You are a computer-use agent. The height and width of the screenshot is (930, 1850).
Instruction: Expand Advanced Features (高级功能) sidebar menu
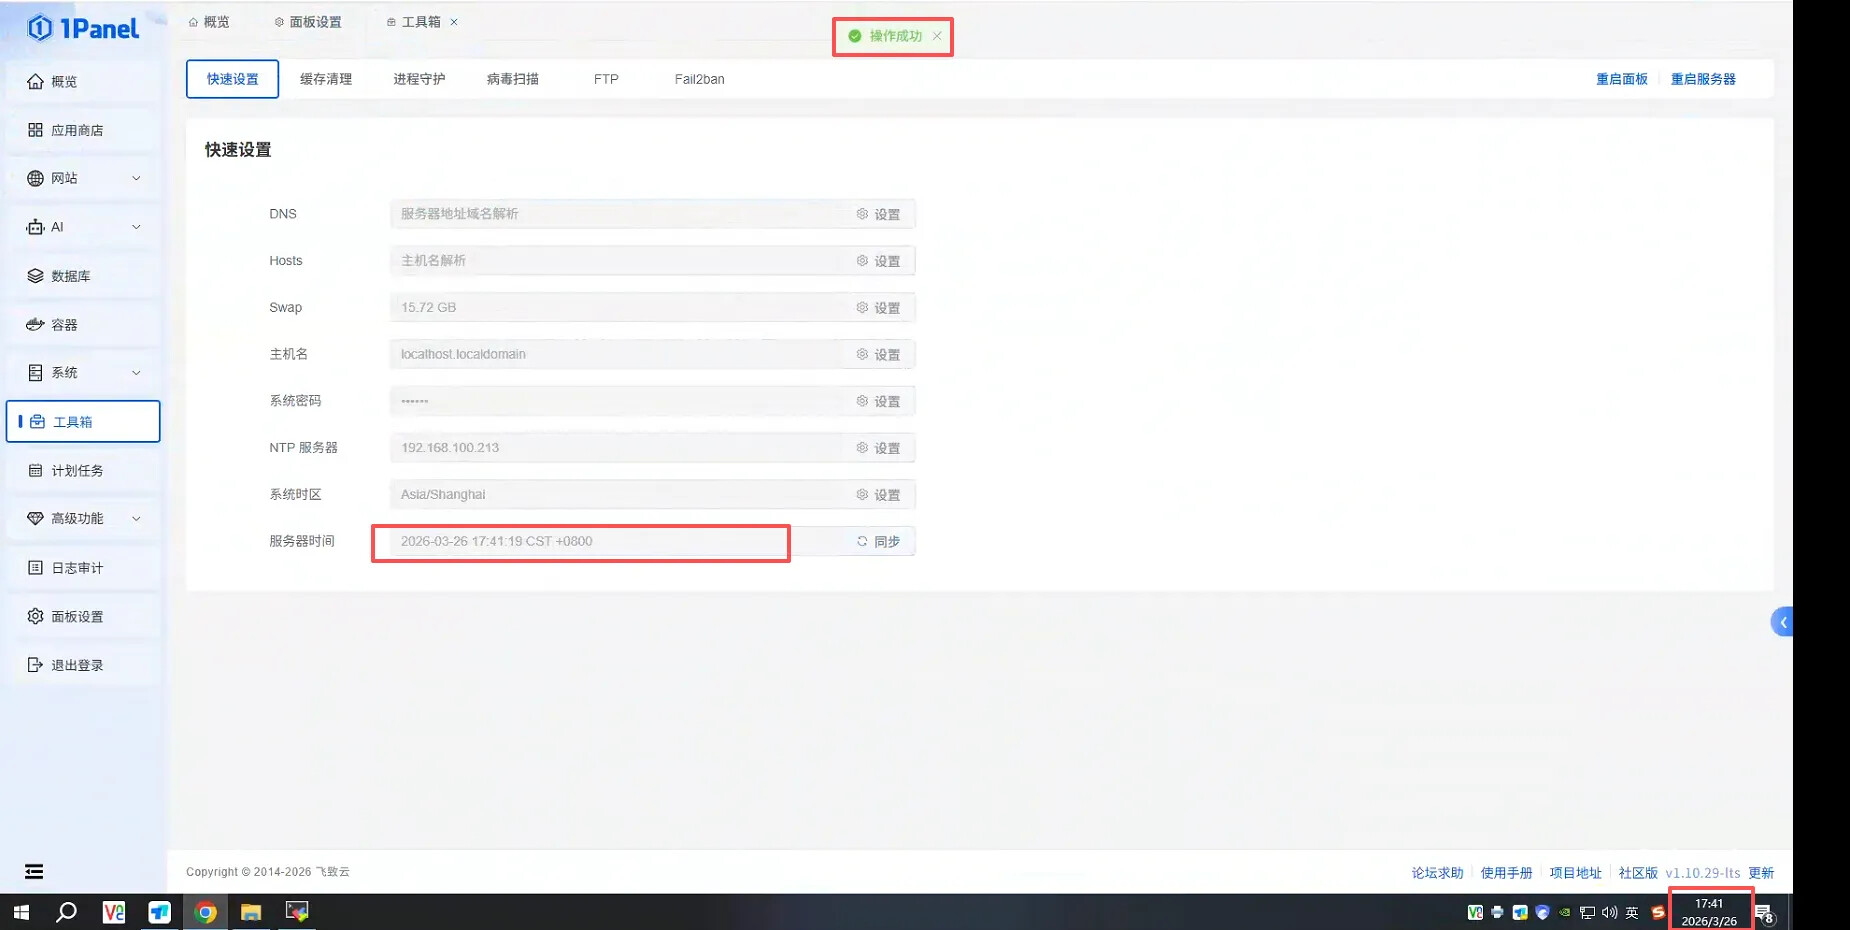pyautogui.click(x=83, y=519)
